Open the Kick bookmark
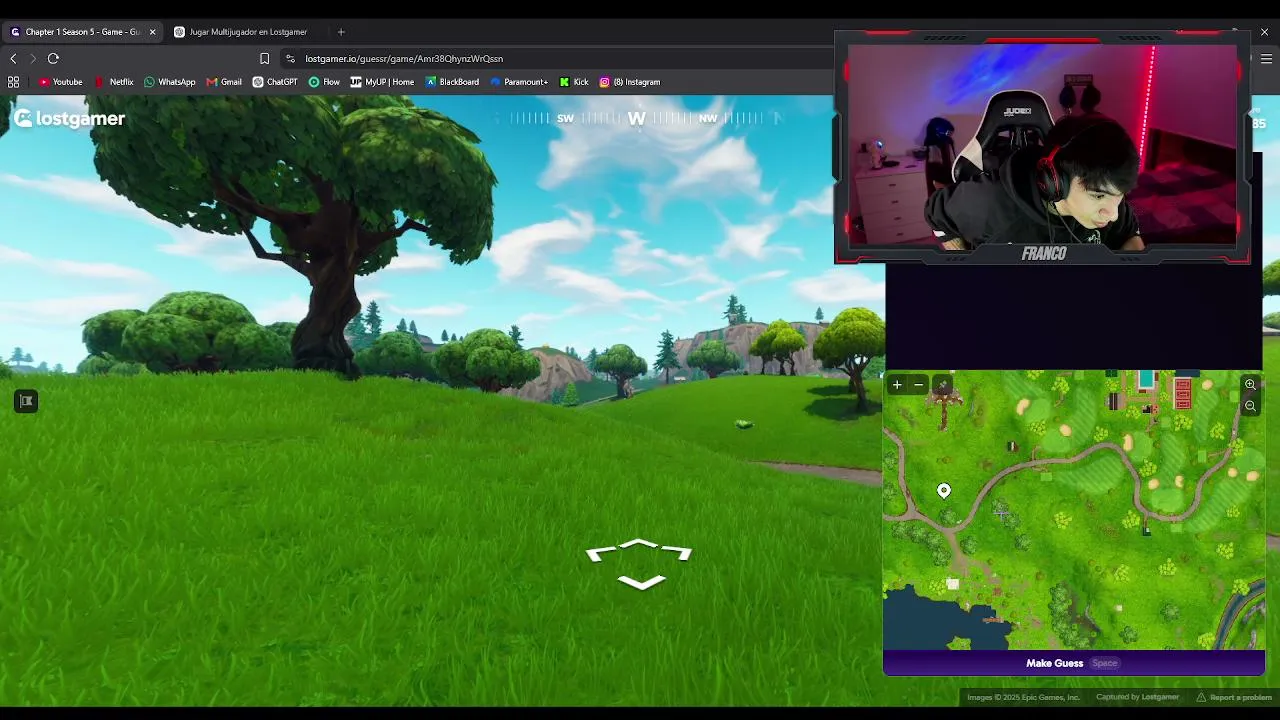This screenshot has width=1280, height=720. coord(574,82)
